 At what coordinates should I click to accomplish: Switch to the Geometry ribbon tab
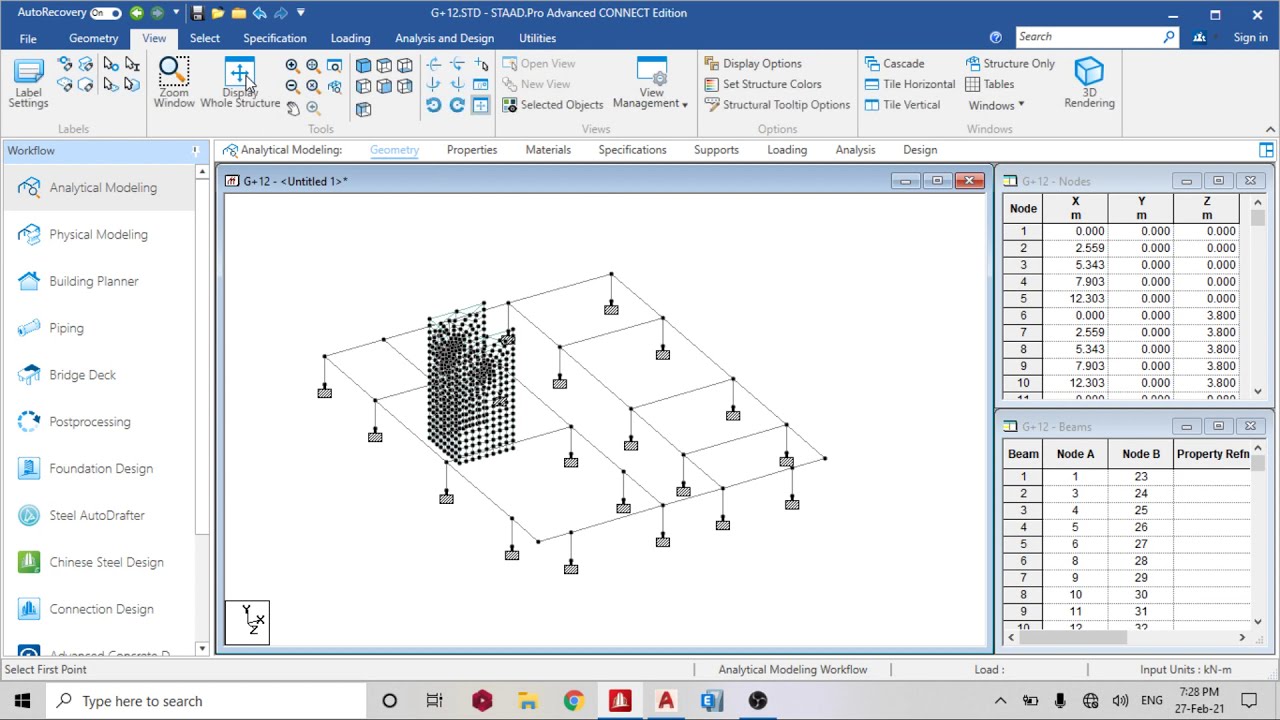[x=93, y=38]
